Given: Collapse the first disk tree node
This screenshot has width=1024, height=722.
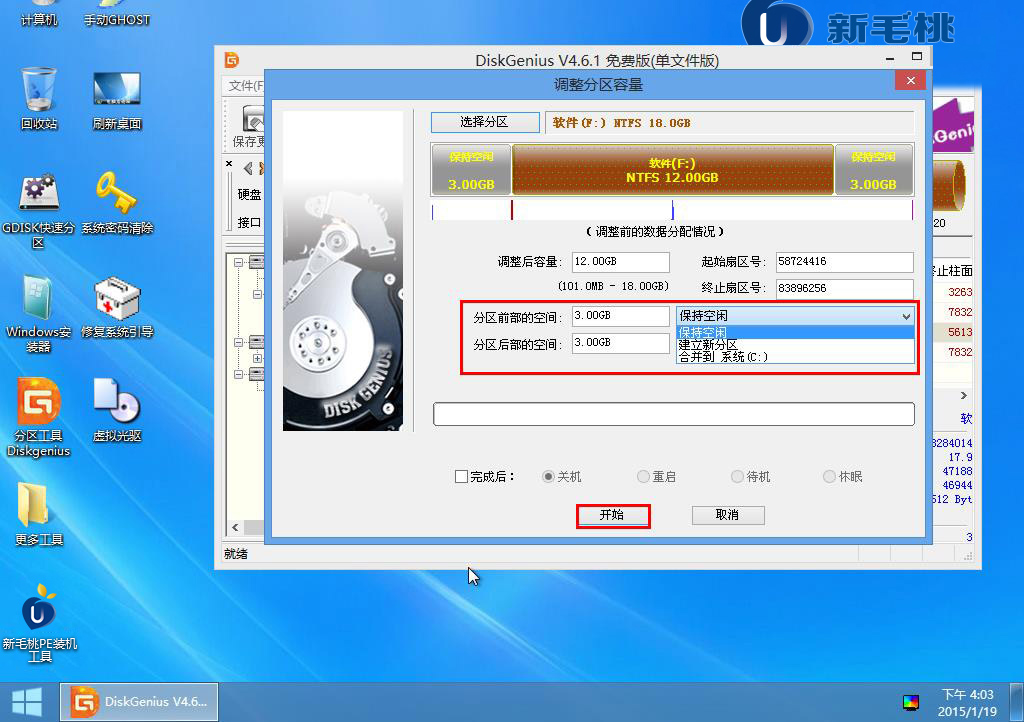Looking at the screenshot, I should pos(238,262).
